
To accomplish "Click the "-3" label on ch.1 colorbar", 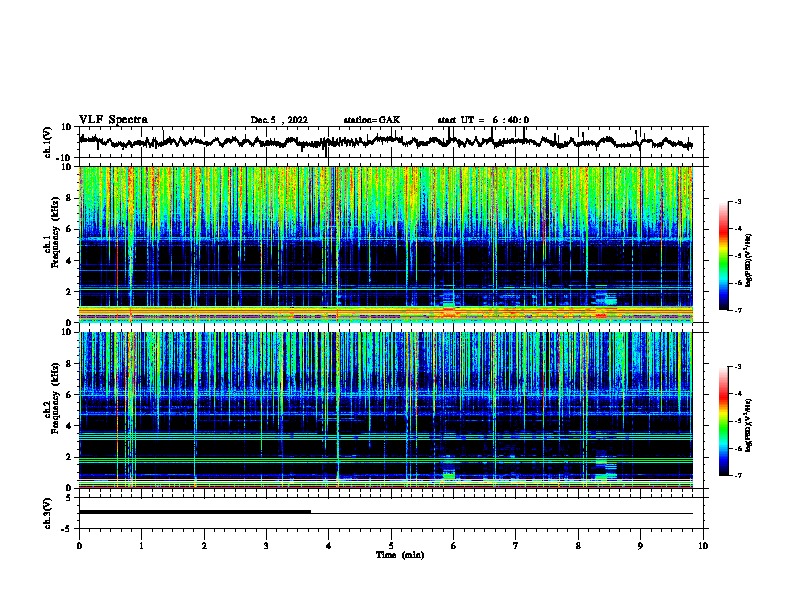I will pos(737,202).
